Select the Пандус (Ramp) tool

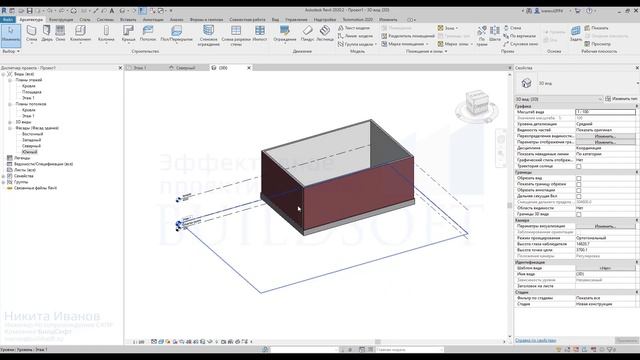pos(307,33)
